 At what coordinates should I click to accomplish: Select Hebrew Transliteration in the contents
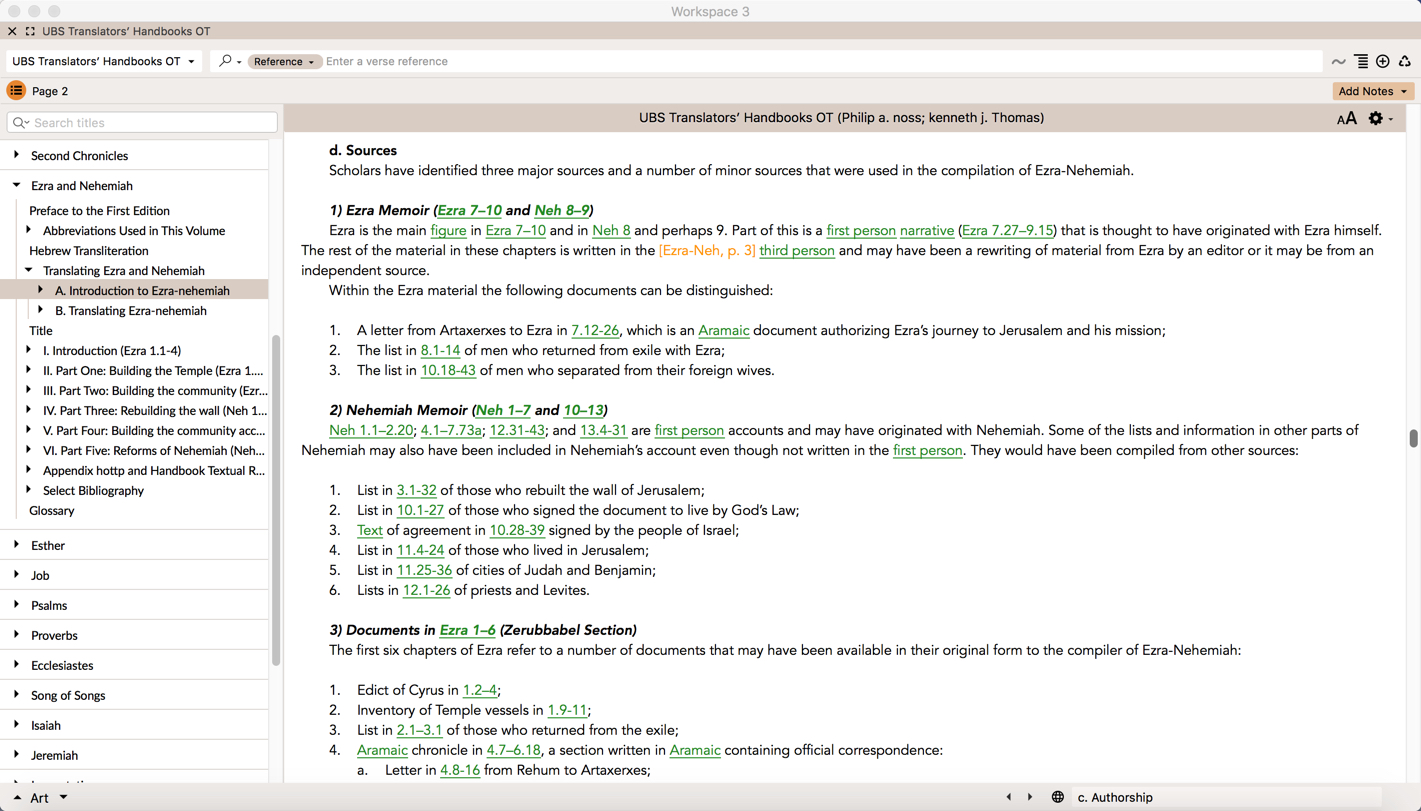[x=89, y=251]
